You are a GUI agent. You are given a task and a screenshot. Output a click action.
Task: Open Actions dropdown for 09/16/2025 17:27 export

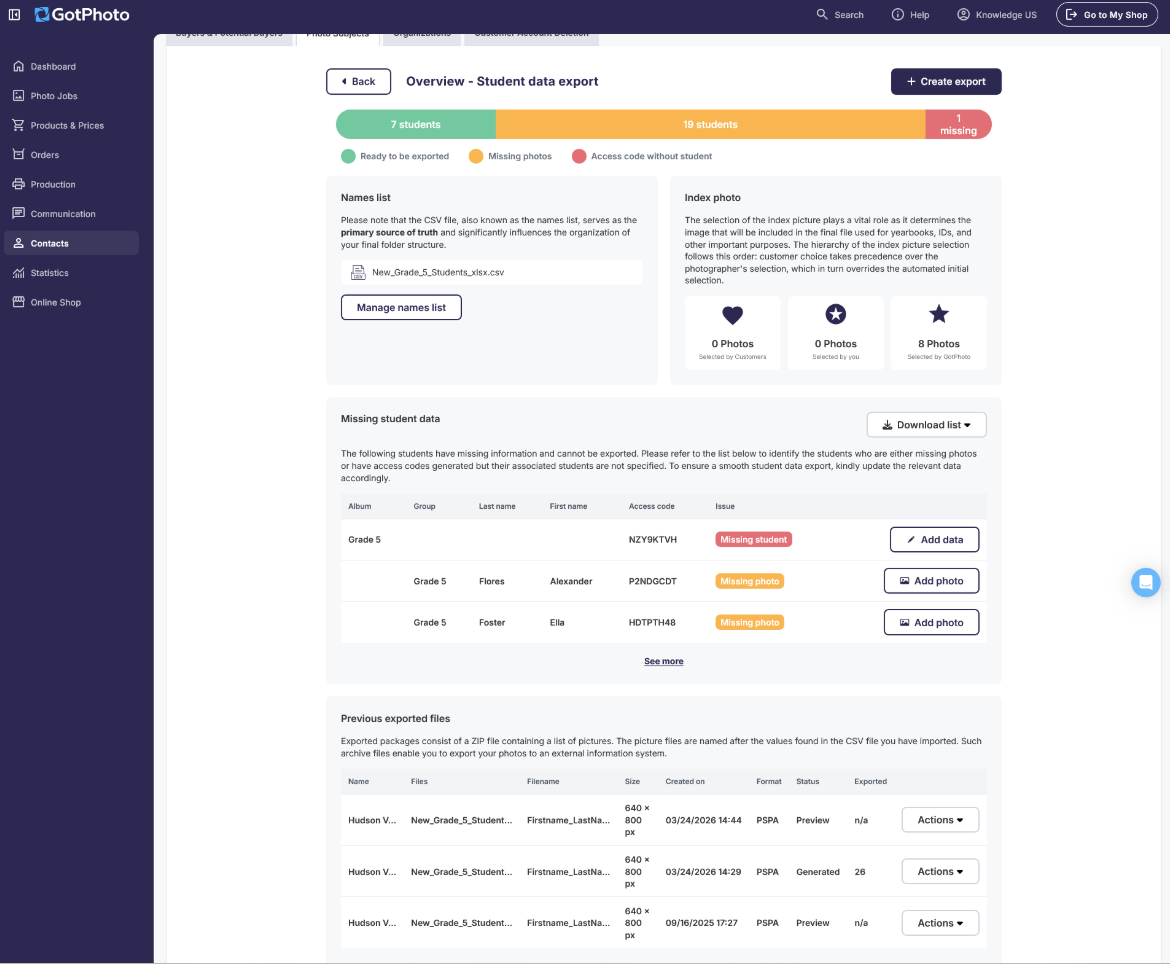pyautogui.click(x=940, y=923)
